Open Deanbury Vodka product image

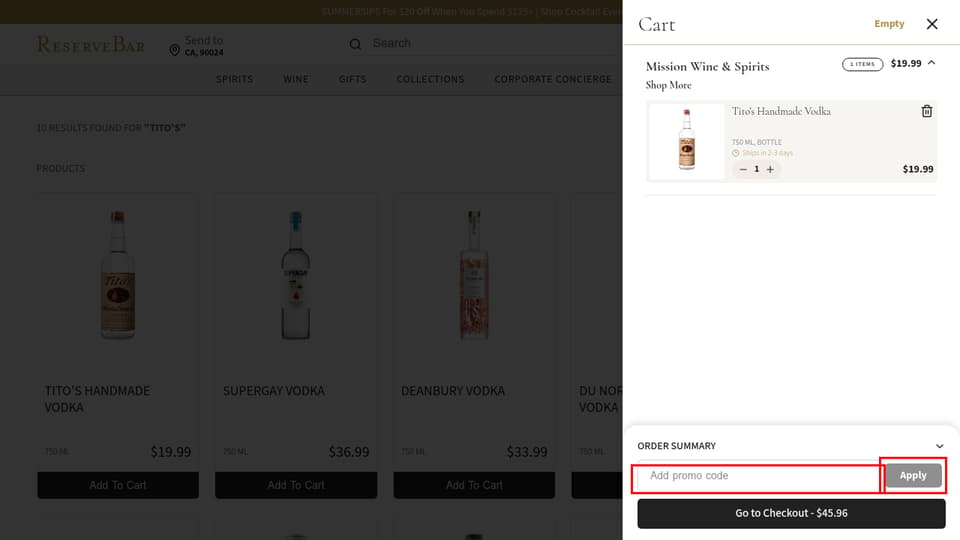(x=474, y=275)
